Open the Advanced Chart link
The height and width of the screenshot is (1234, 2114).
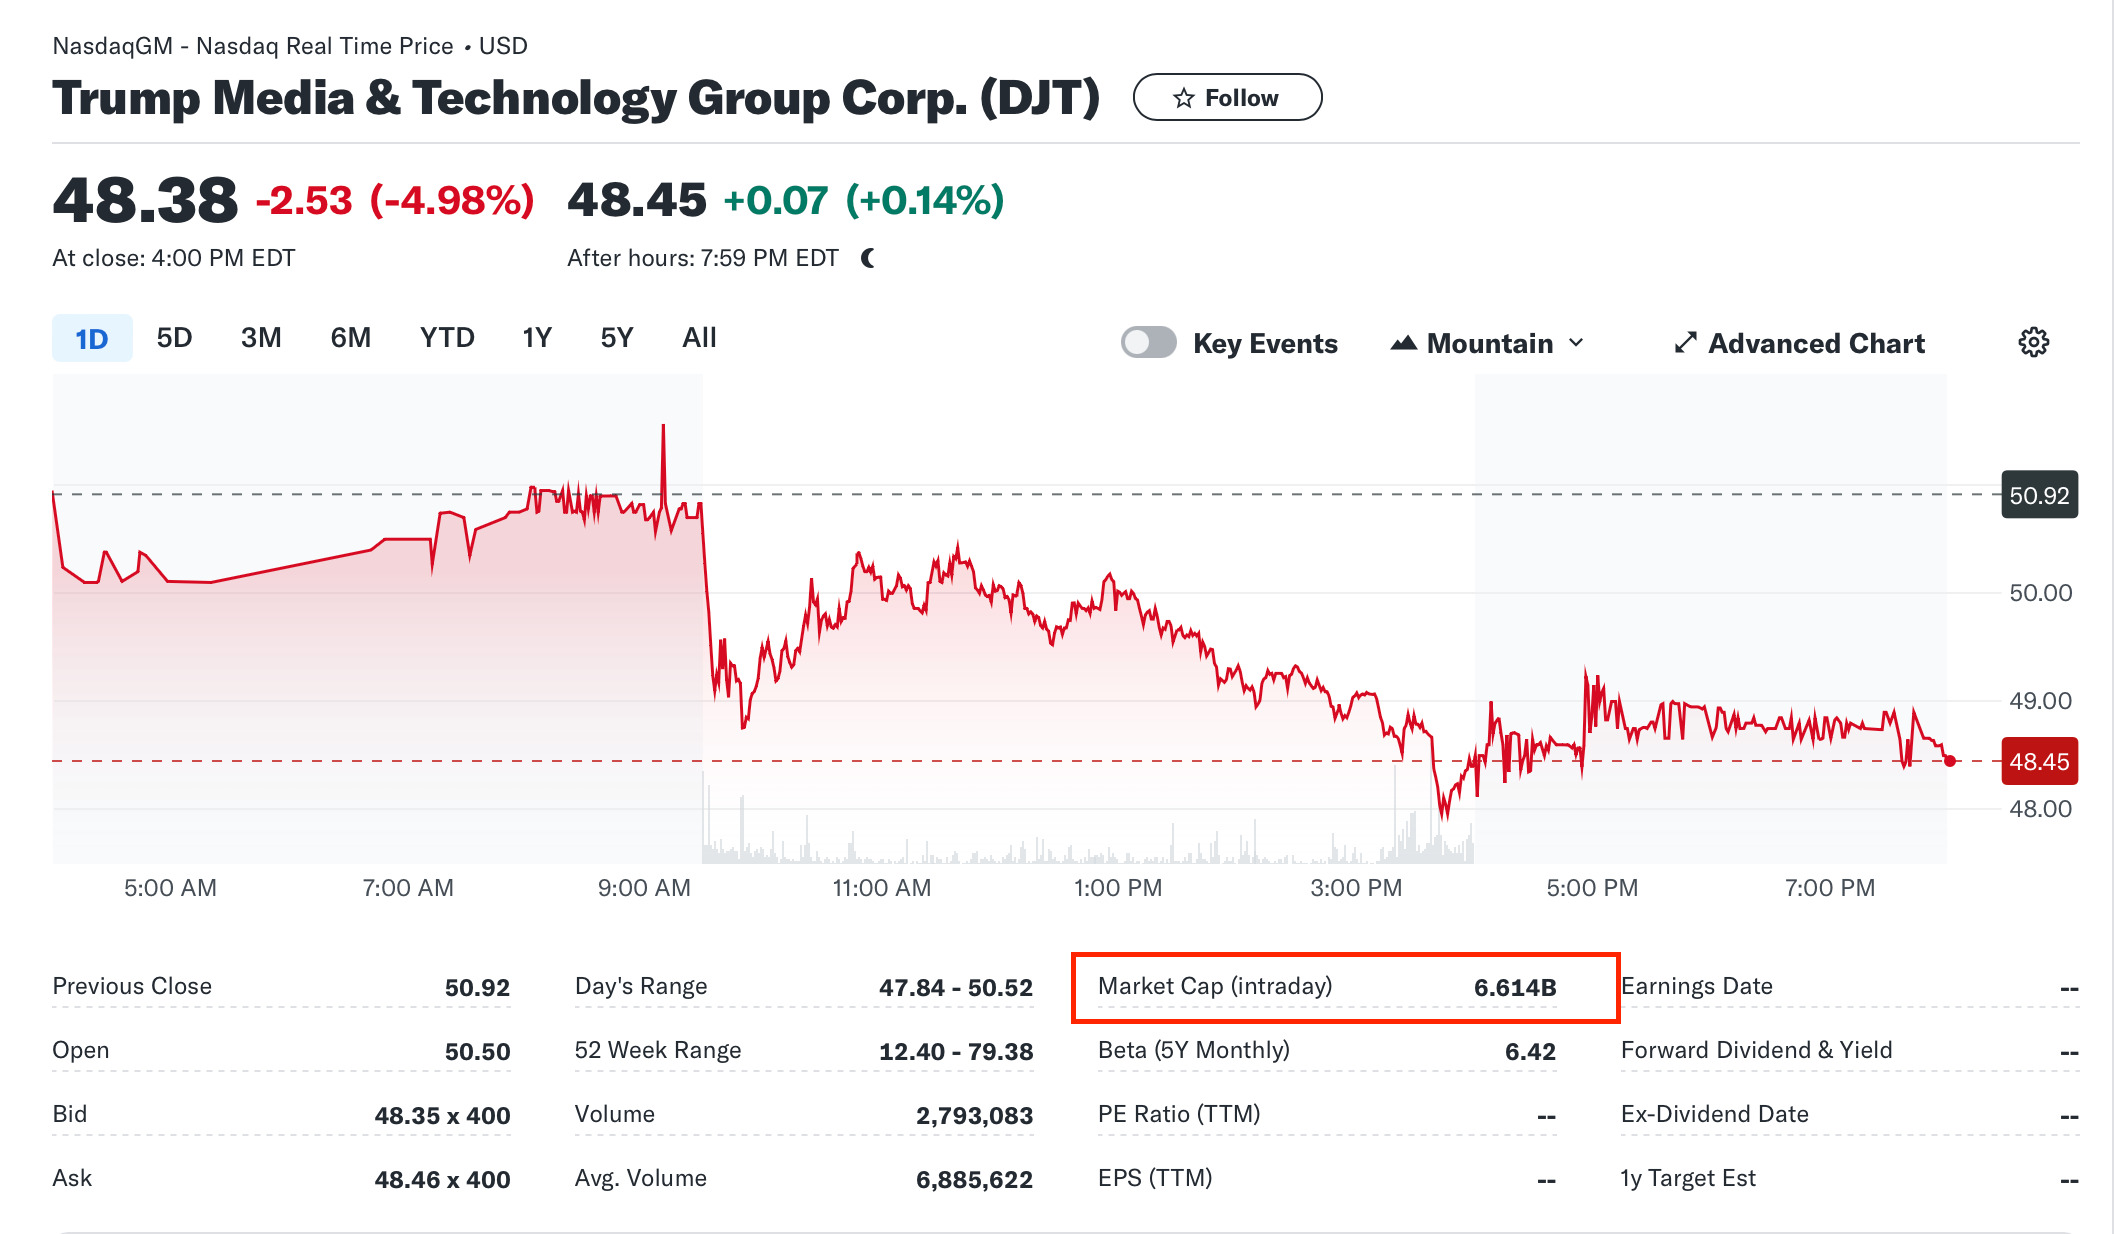[1815, 343]
